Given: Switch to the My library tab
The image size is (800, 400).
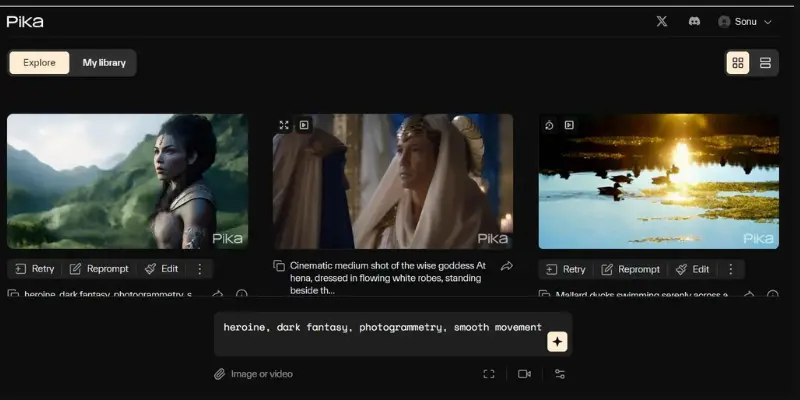Looking at the screenshot, I should [104, 63].
